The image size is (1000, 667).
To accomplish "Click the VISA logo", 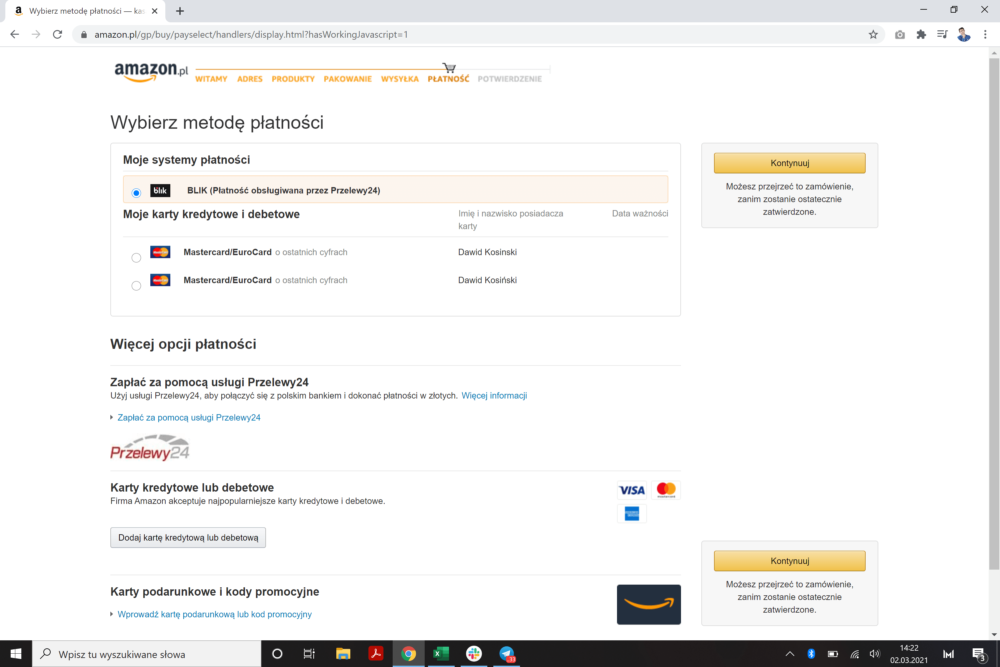I will [631, 490].
